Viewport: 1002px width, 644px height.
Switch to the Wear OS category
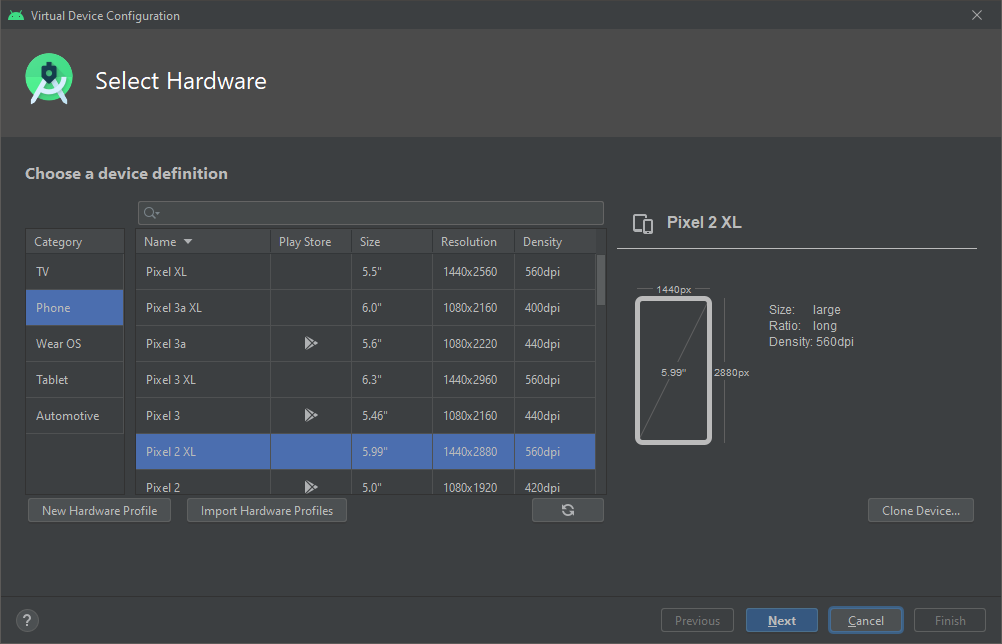(x=74, y=343)
